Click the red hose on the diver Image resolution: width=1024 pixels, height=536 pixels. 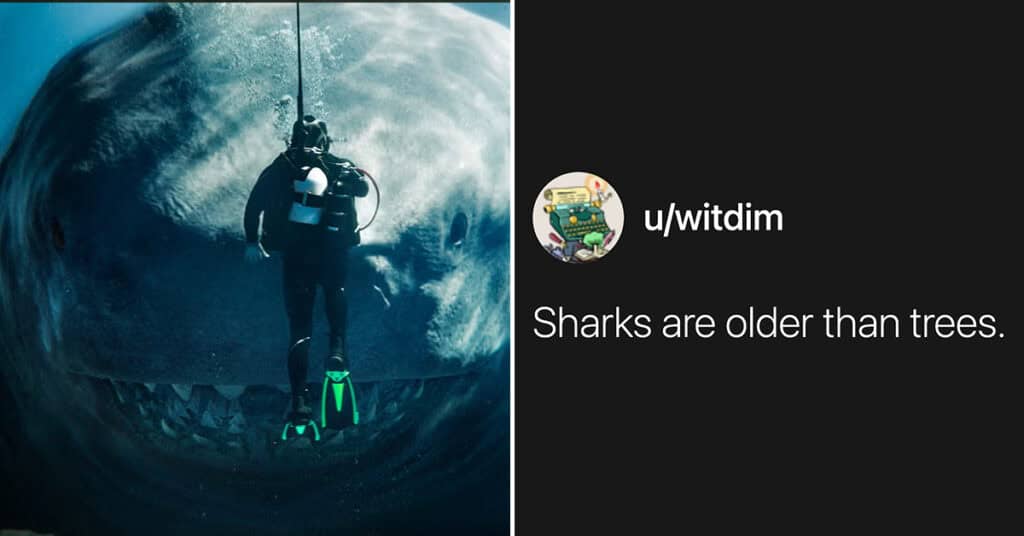(371, 199)
